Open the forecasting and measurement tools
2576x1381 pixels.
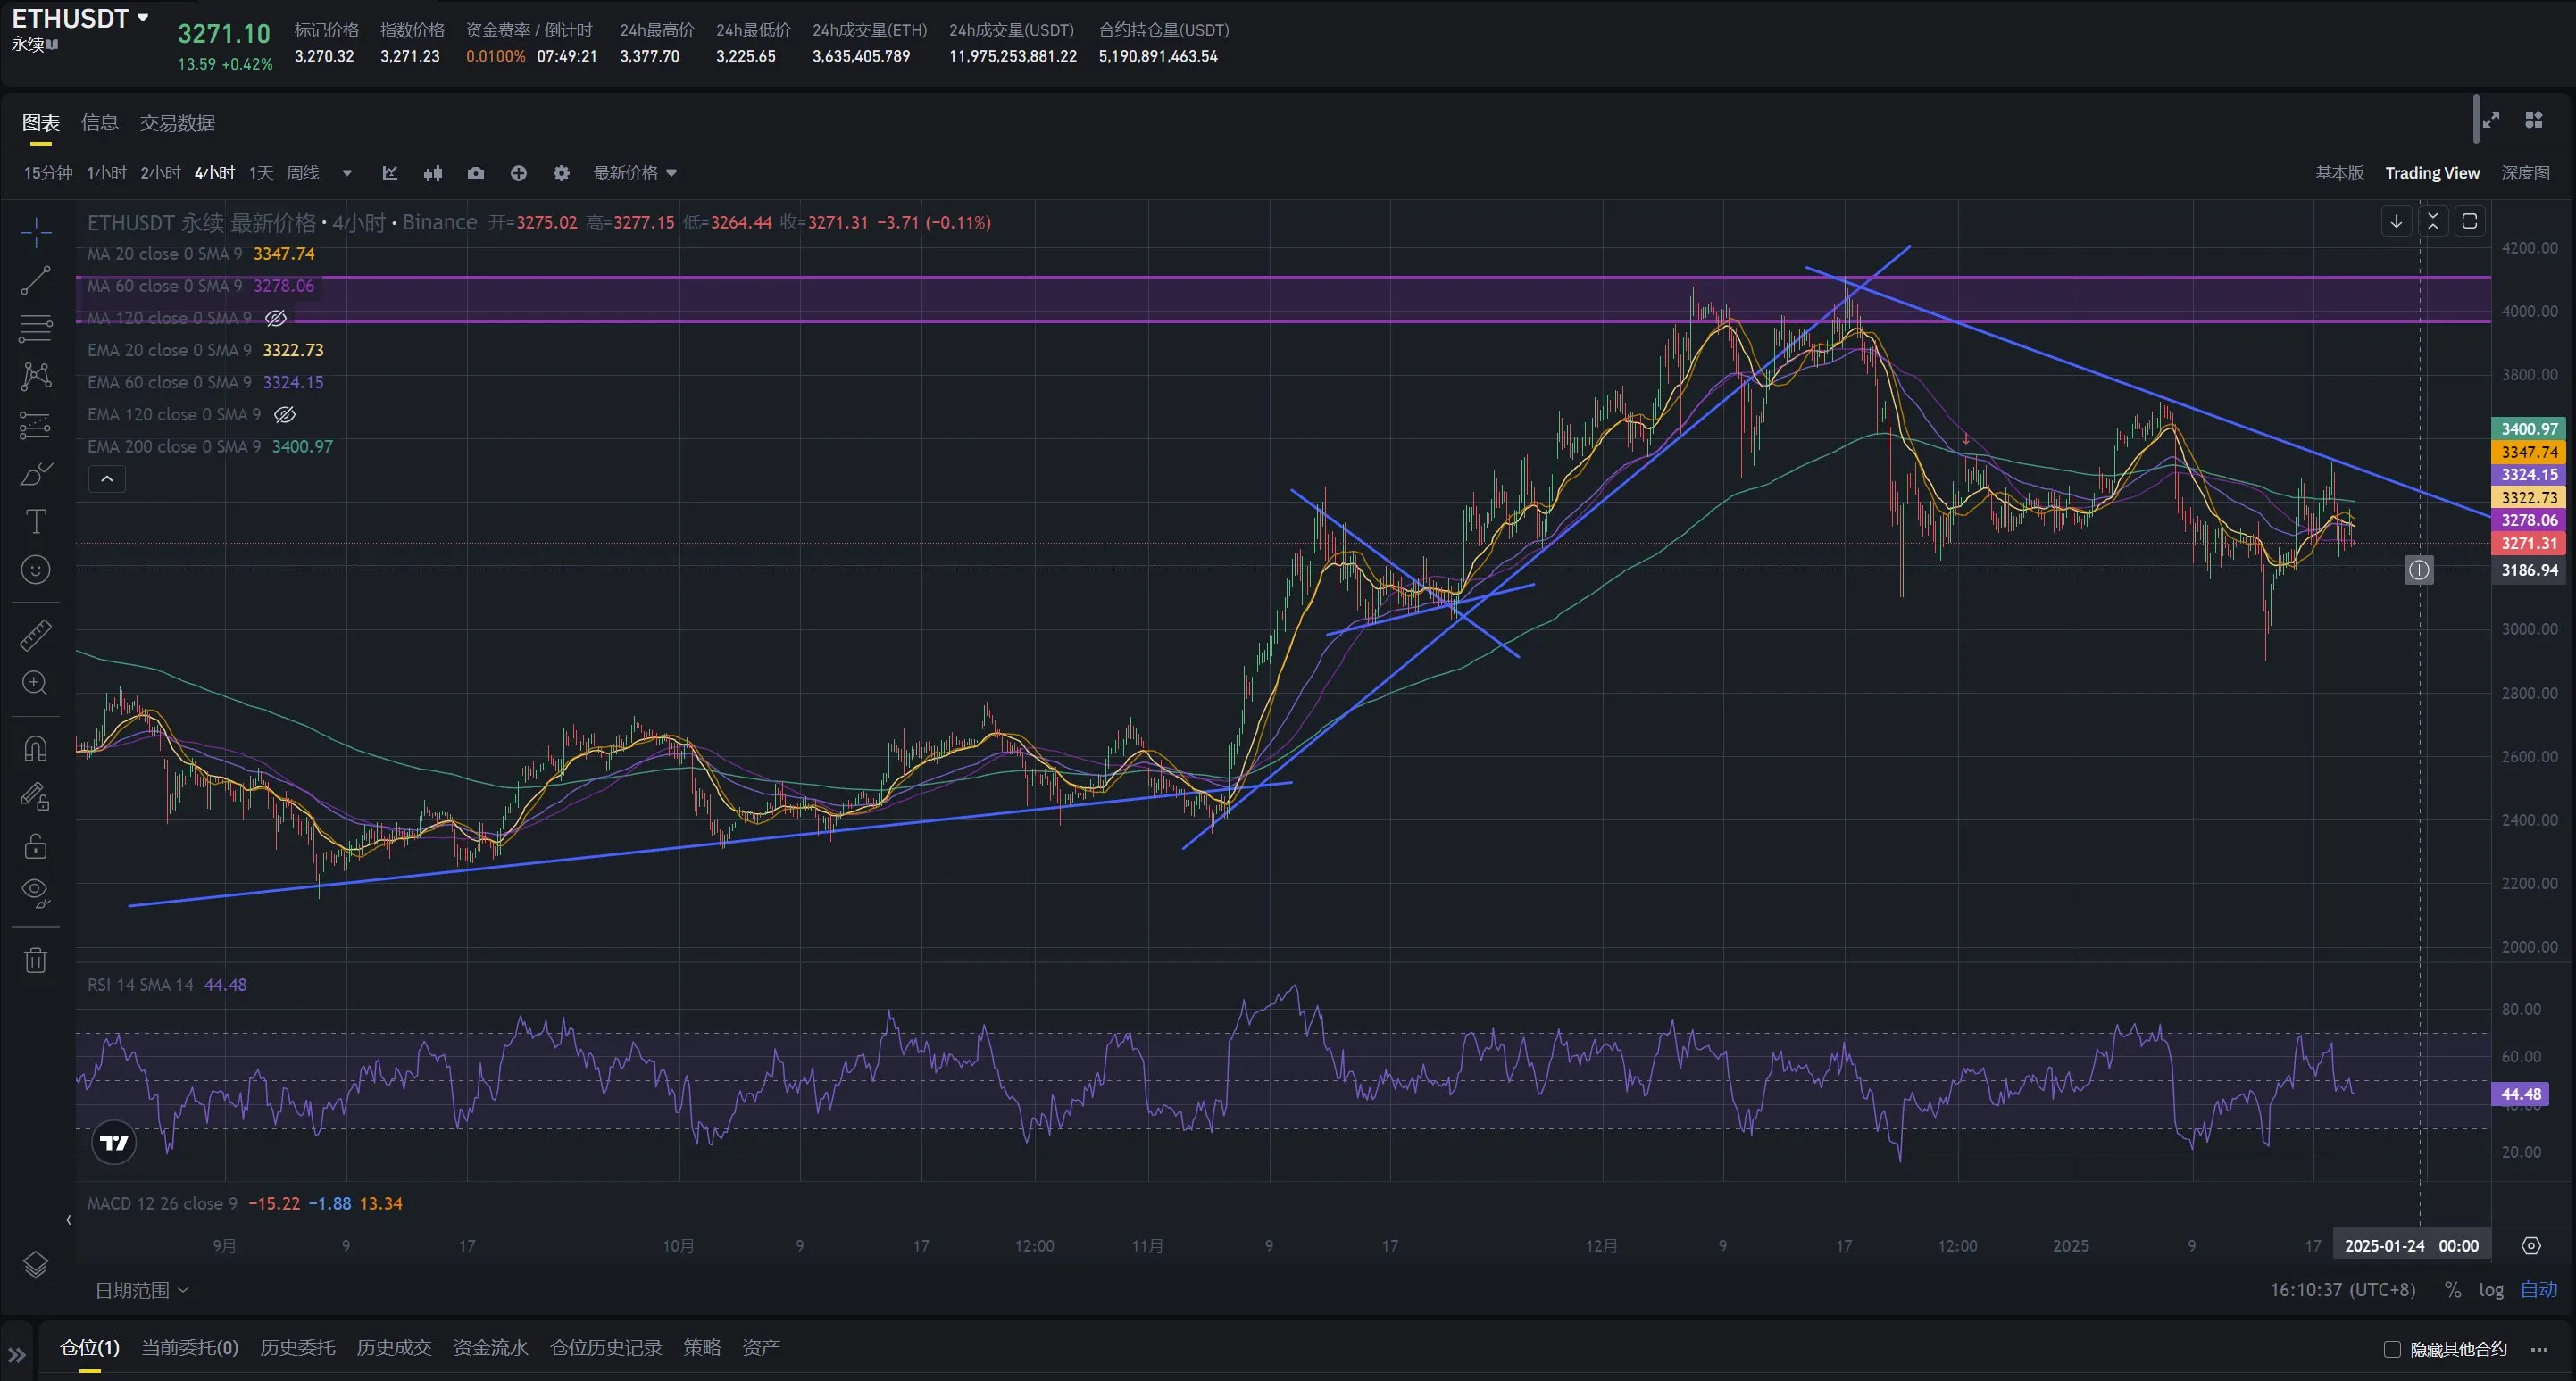click(x=36, y=425)
